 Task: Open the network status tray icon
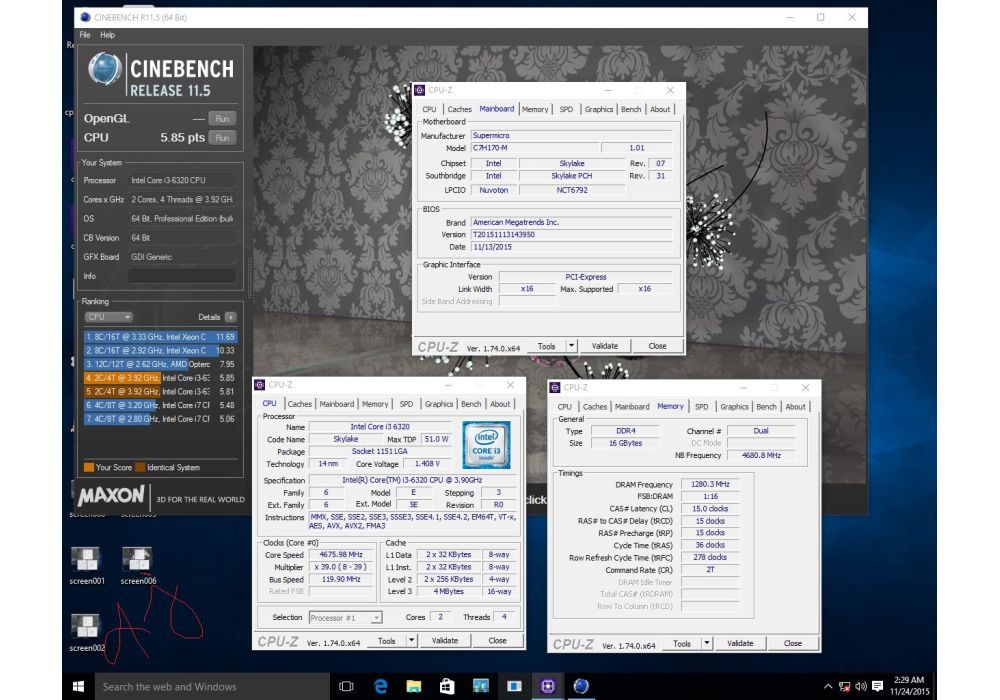pyautogui.click(x=844, y=687)
